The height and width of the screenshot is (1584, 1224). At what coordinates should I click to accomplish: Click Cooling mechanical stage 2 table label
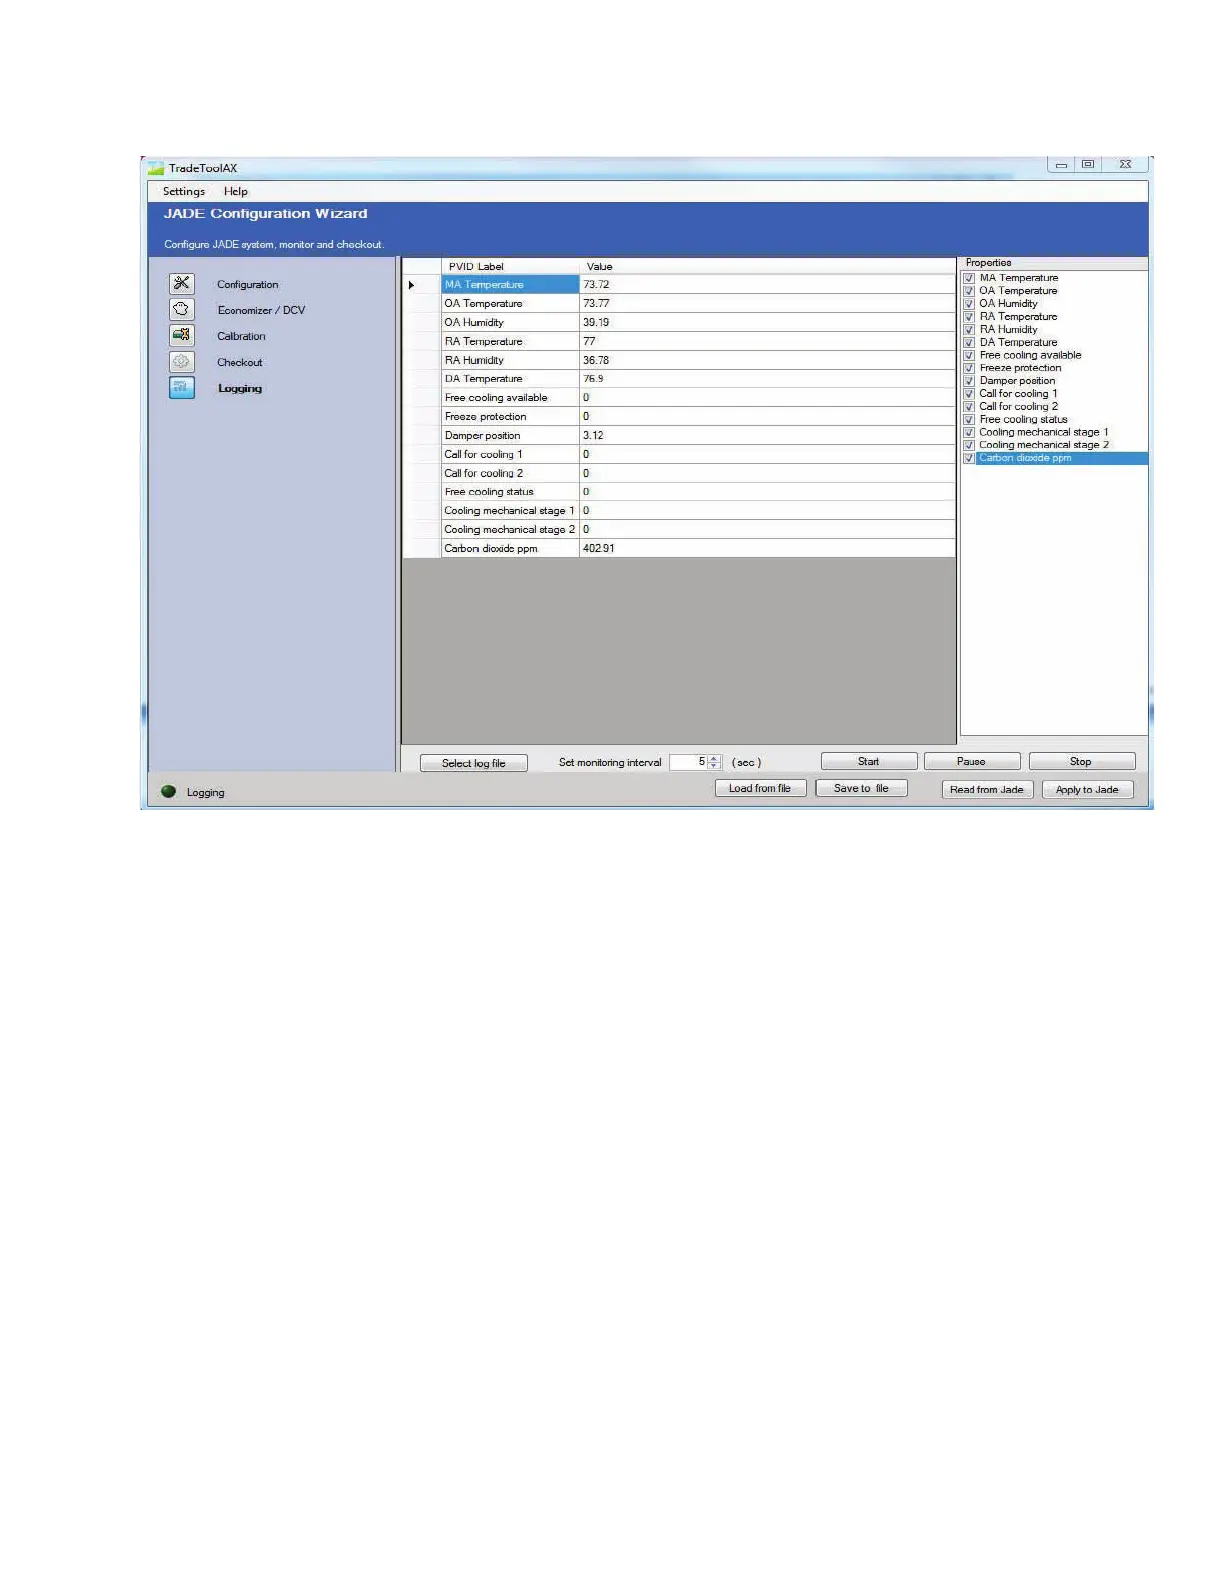510,529
